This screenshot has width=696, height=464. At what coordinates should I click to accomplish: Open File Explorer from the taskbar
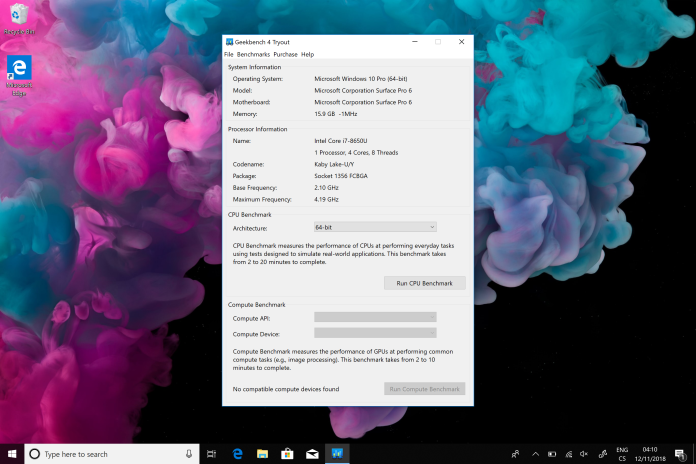click(262, 454)
